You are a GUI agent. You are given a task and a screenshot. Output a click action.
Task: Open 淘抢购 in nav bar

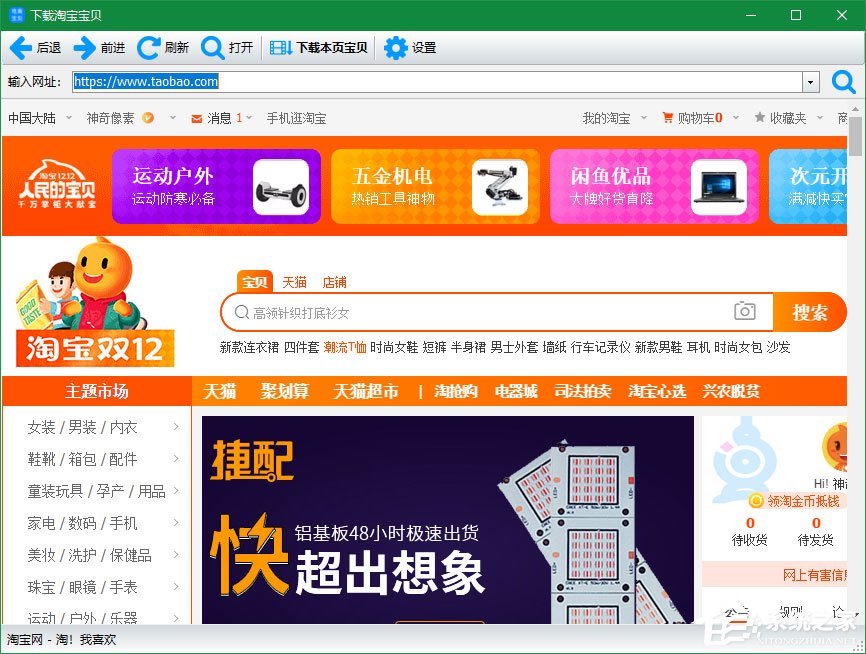456,391
